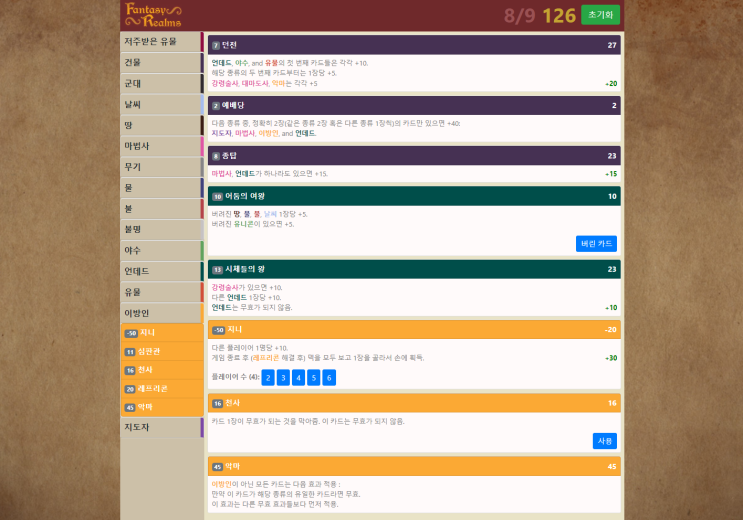Click the 어둠의 여왕 card header
This screenshot has width=743, height=520.
(x=414, y=196)
